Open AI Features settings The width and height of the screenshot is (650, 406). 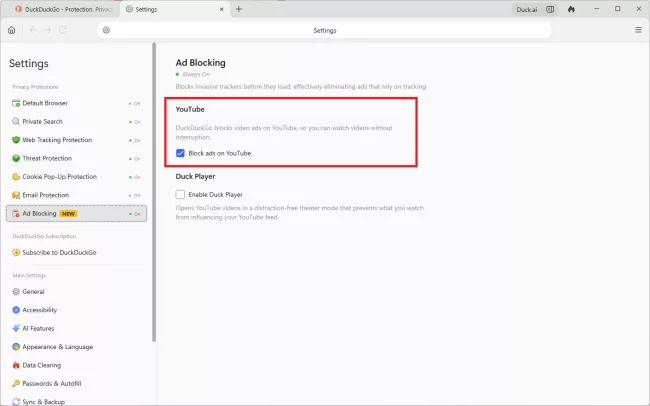[x=76, y=328]
